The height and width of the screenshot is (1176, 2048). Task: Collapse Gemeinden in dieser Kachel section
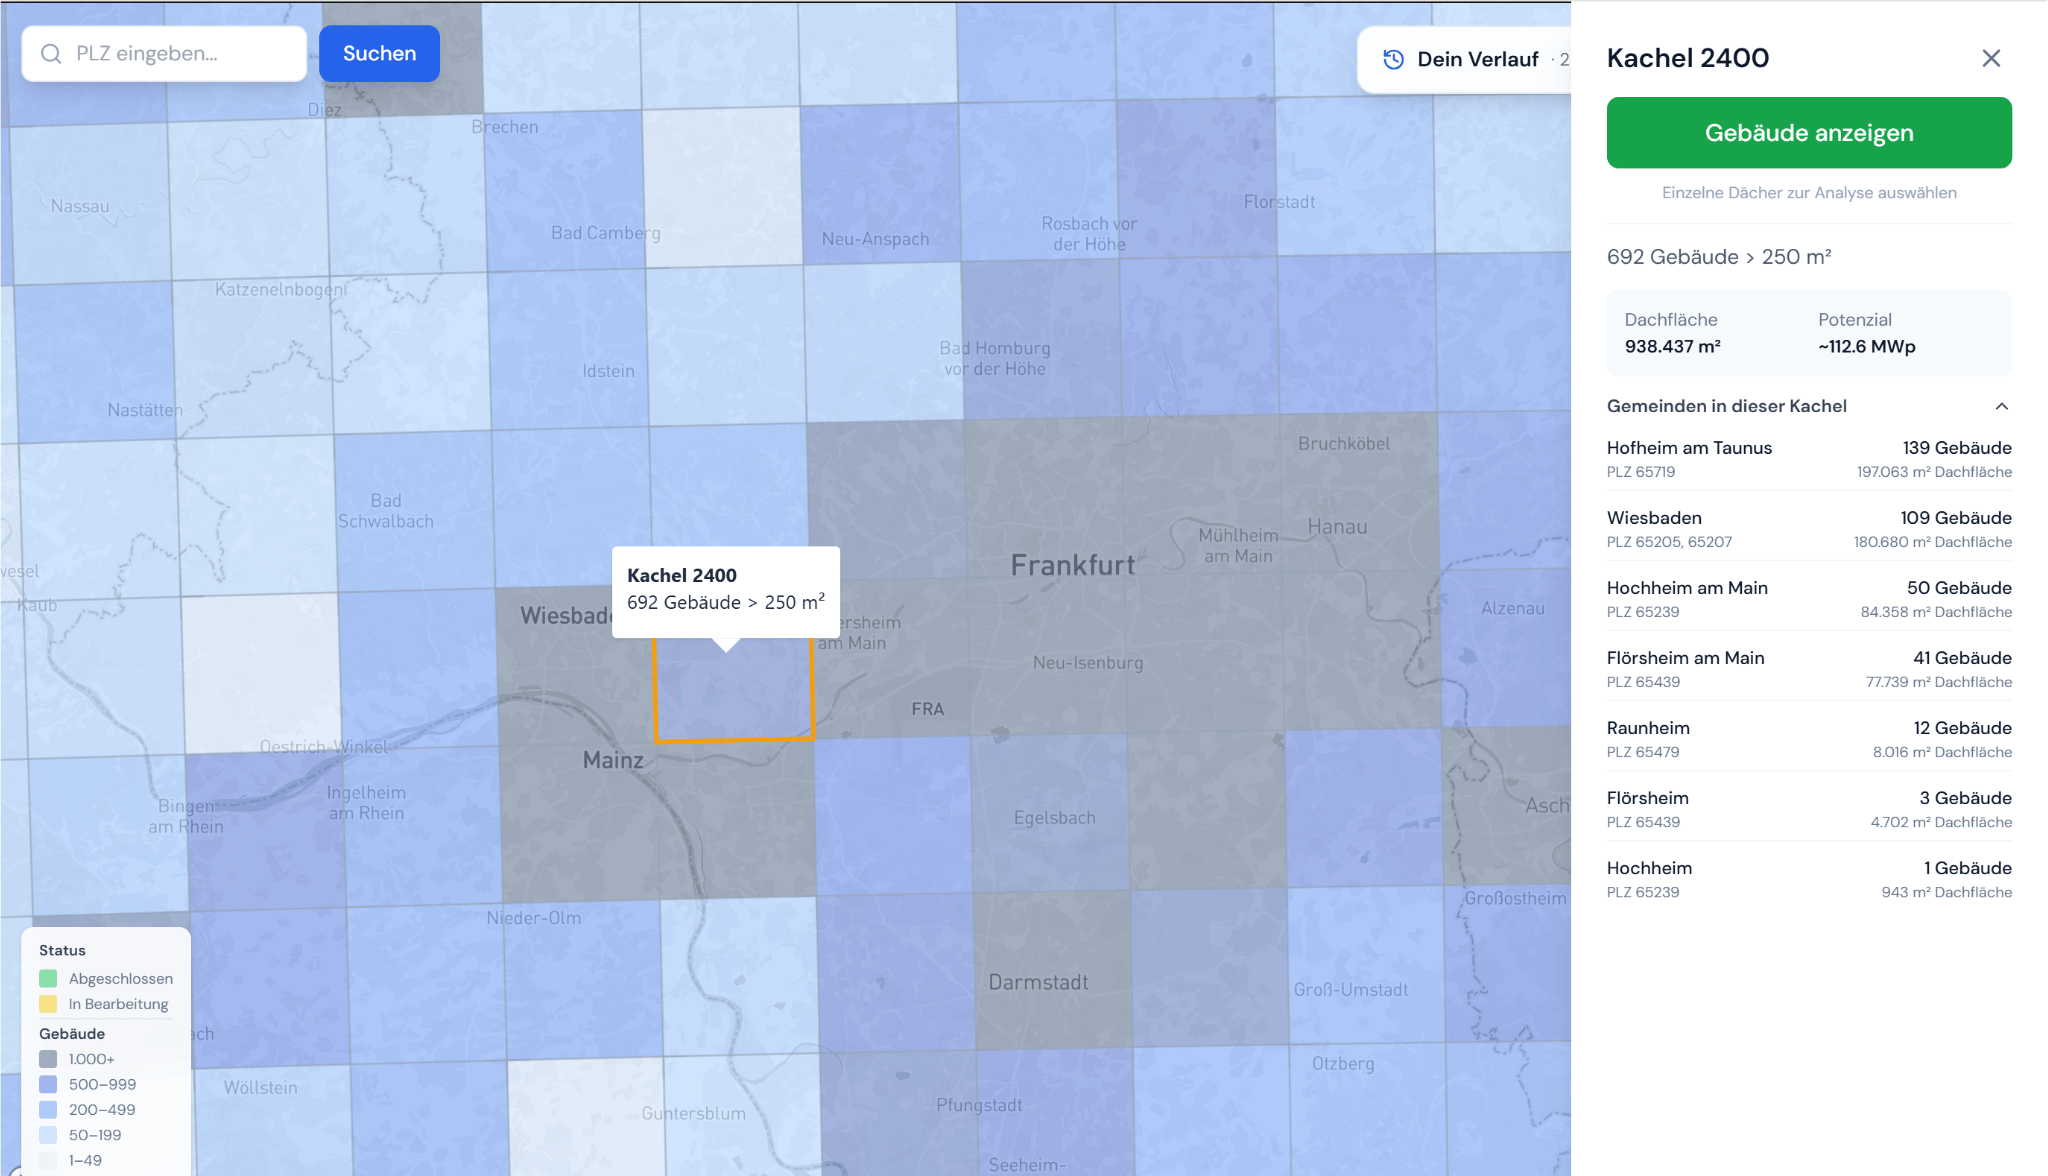[1809, 406]
